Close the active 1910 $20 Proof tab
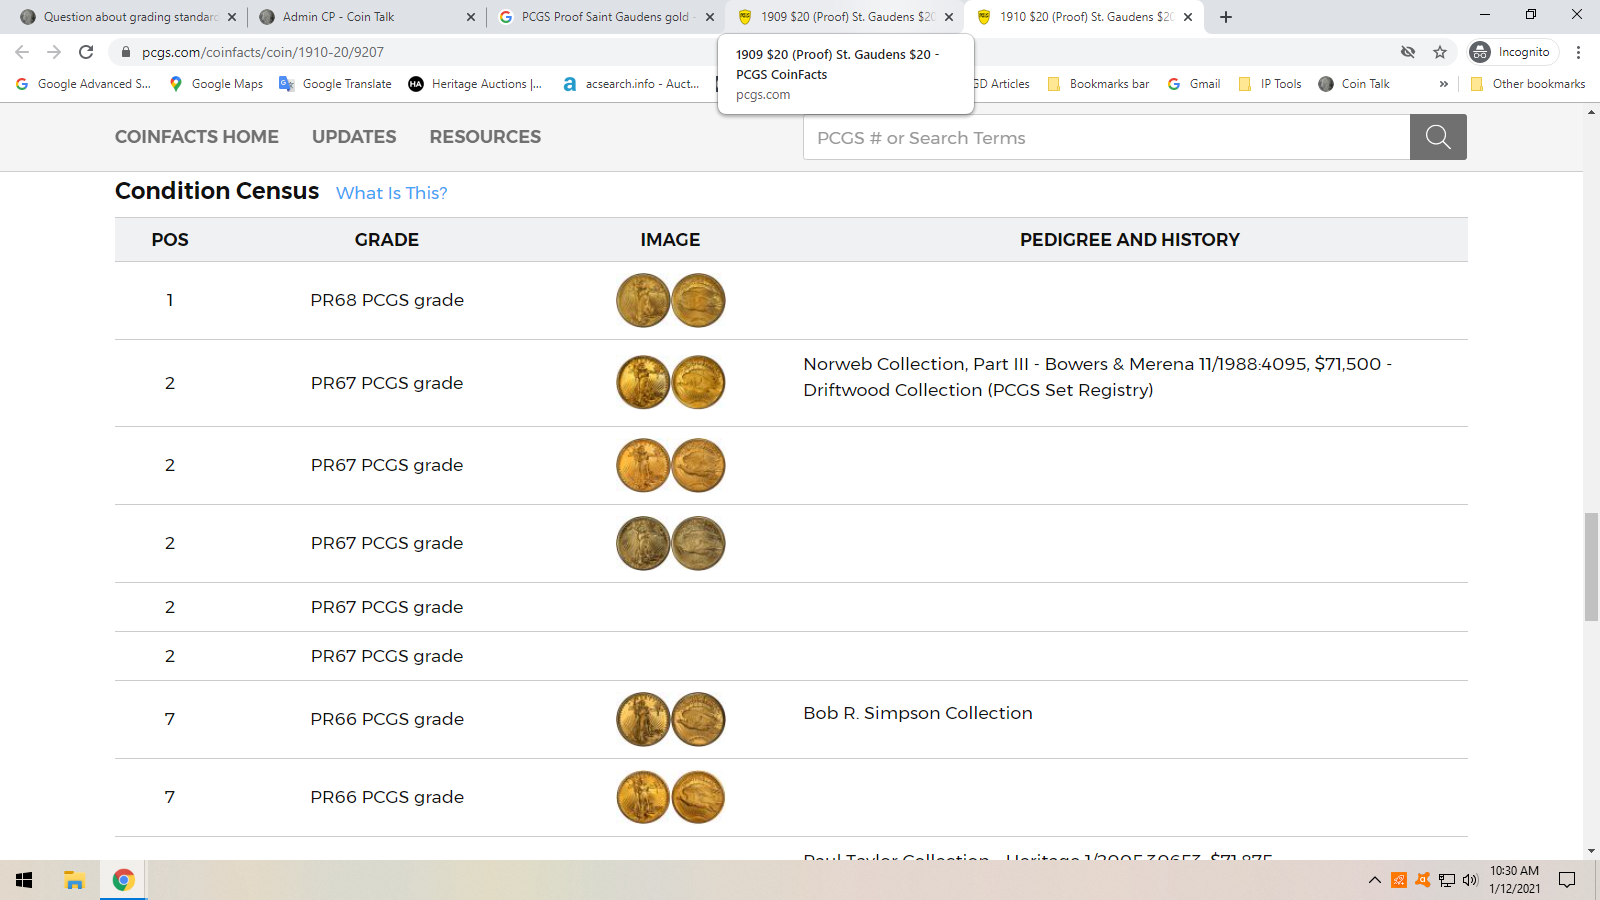 (1188, 17)
